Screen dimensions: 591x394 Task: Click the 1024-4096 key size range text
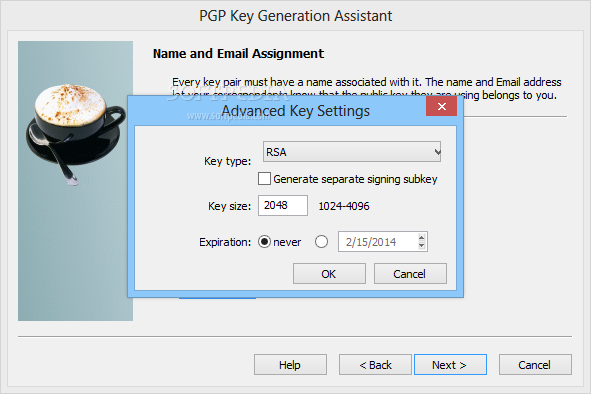(344, 206)
